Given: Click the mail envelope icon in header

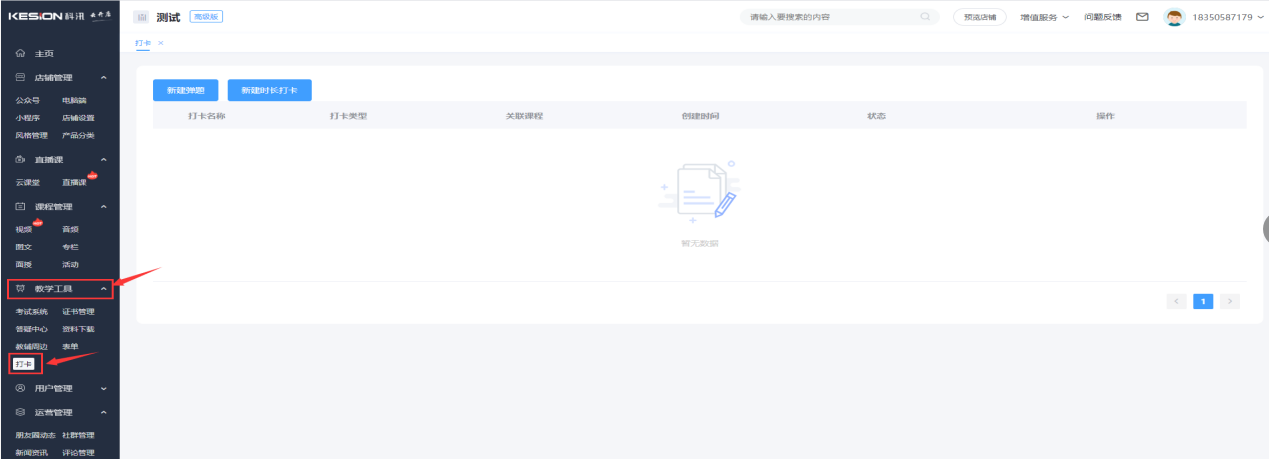Looking at the screenshot, I should click(1142, 17).
